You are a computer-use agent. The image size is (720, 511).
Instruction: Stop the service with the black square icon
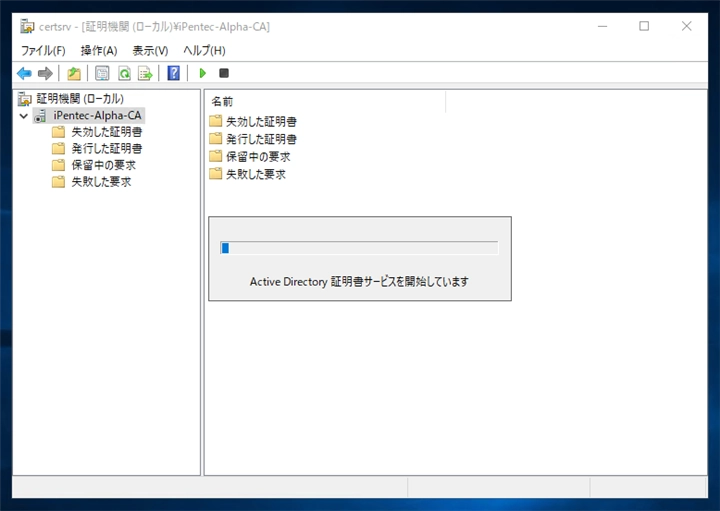coord(224,73)
